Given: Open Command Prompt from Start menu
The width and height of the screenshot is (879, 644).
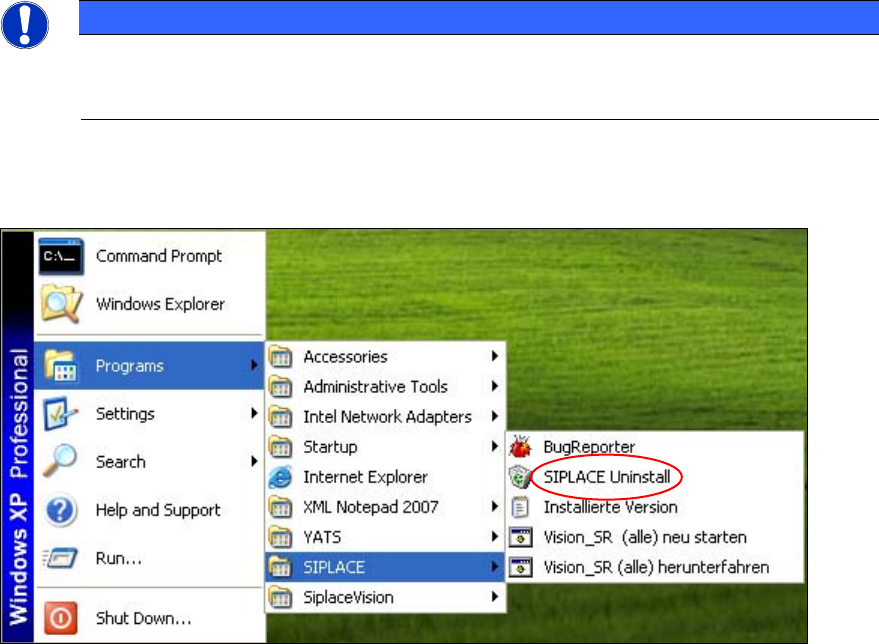Looking at the screenshot, I should (159, 256).
